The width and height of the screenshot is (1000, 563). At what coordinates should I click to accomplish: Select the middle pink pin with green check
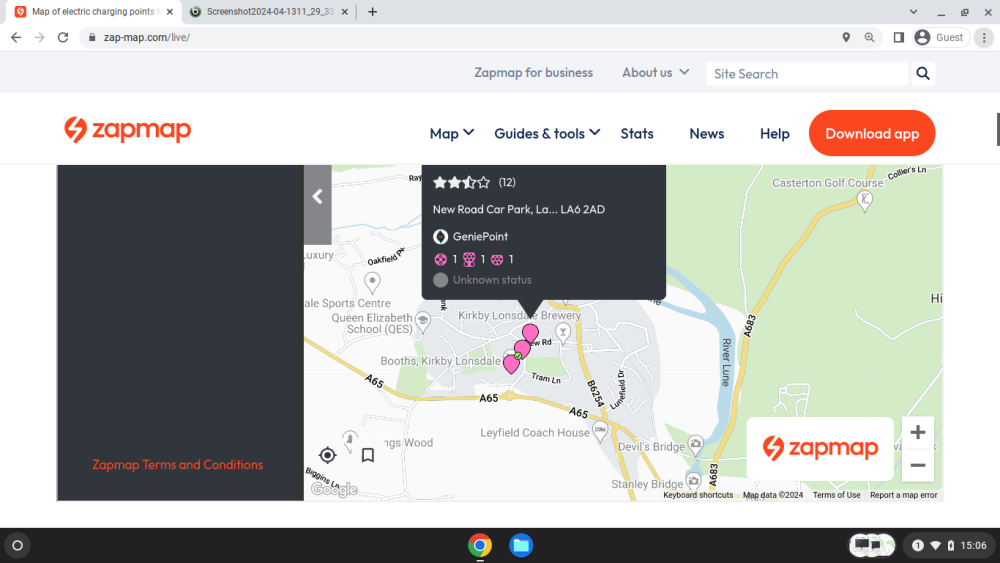pyautogui.click(x=522, y=349)
